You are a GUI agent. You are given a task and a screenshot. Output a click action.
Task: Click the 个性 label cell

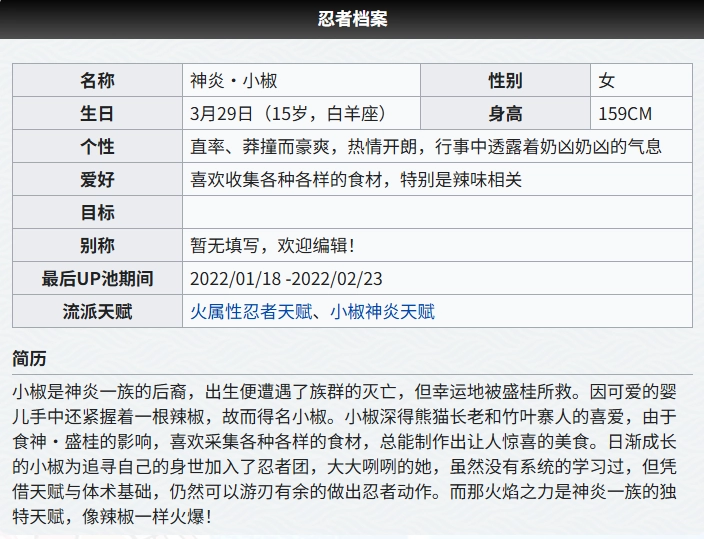click(98, 147)
